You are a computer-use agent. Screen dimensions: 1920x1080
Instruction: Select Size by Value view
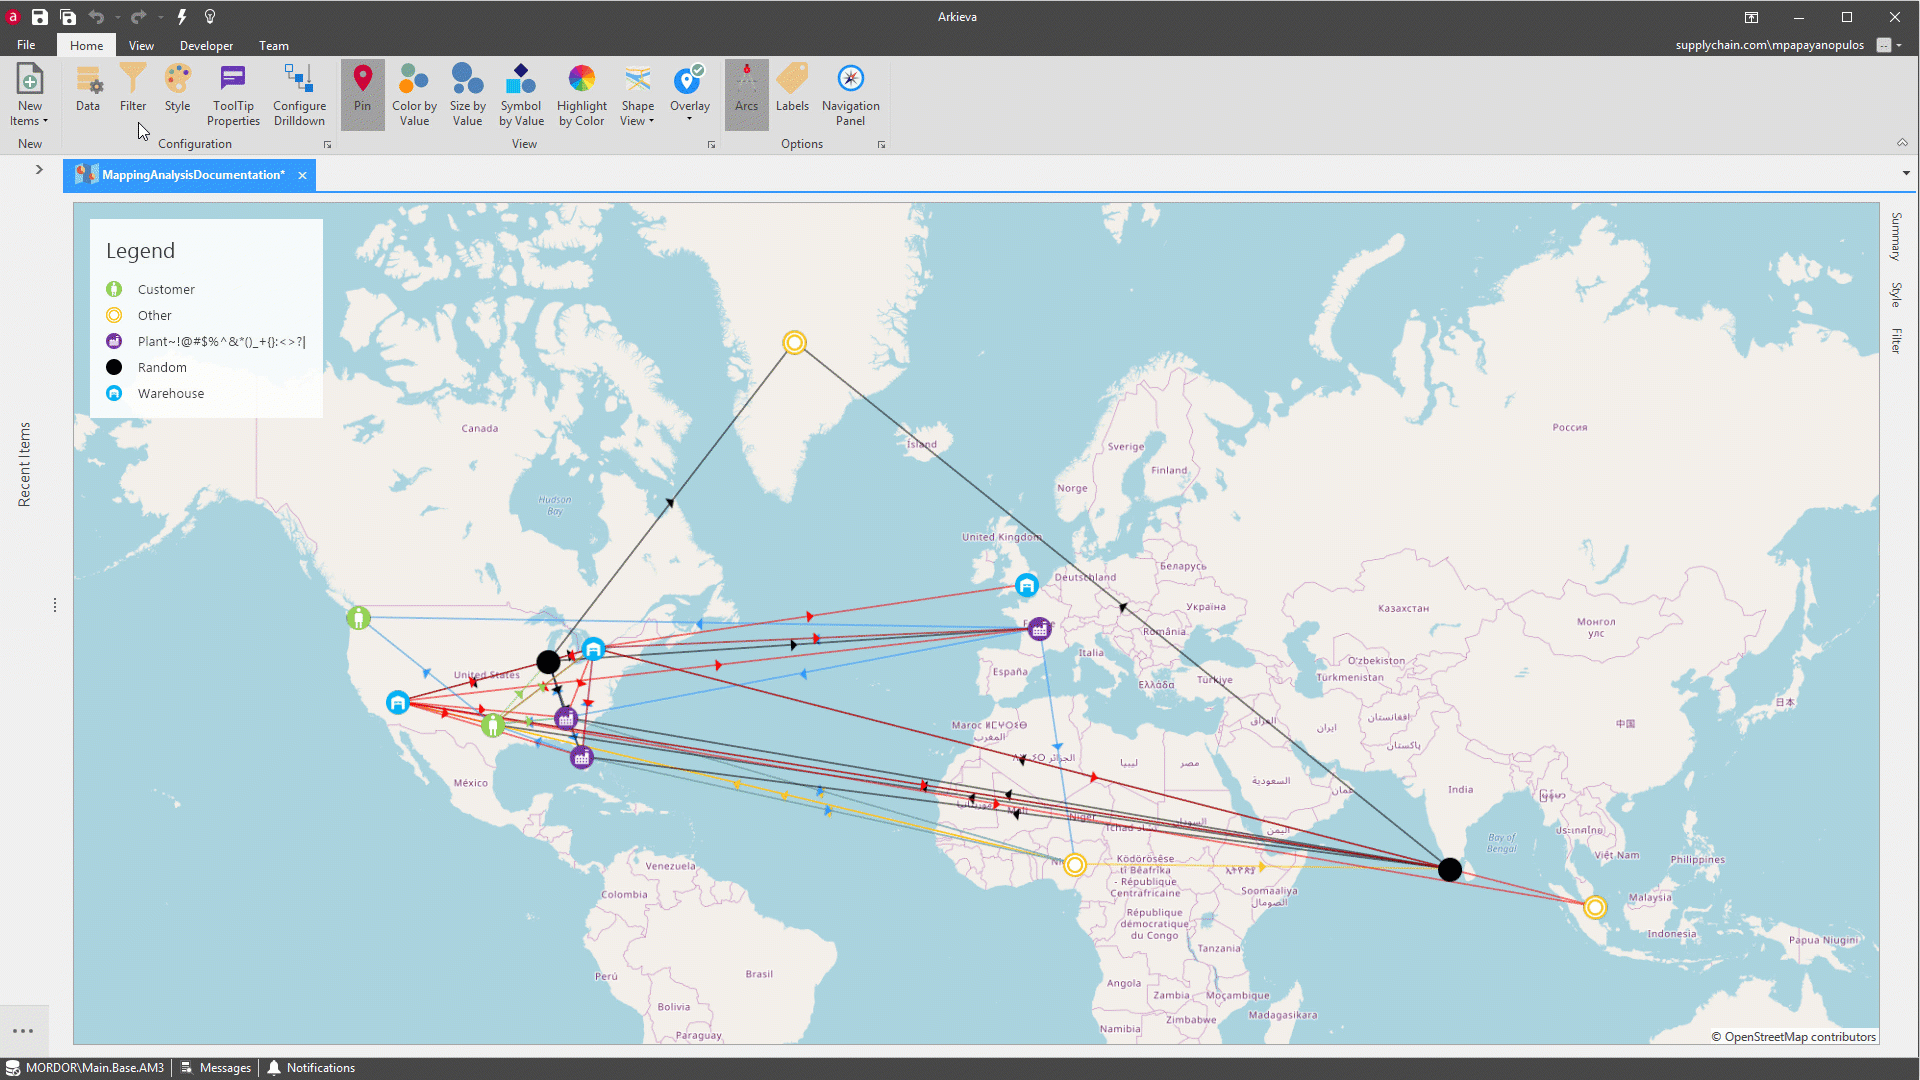coord(467,95)
